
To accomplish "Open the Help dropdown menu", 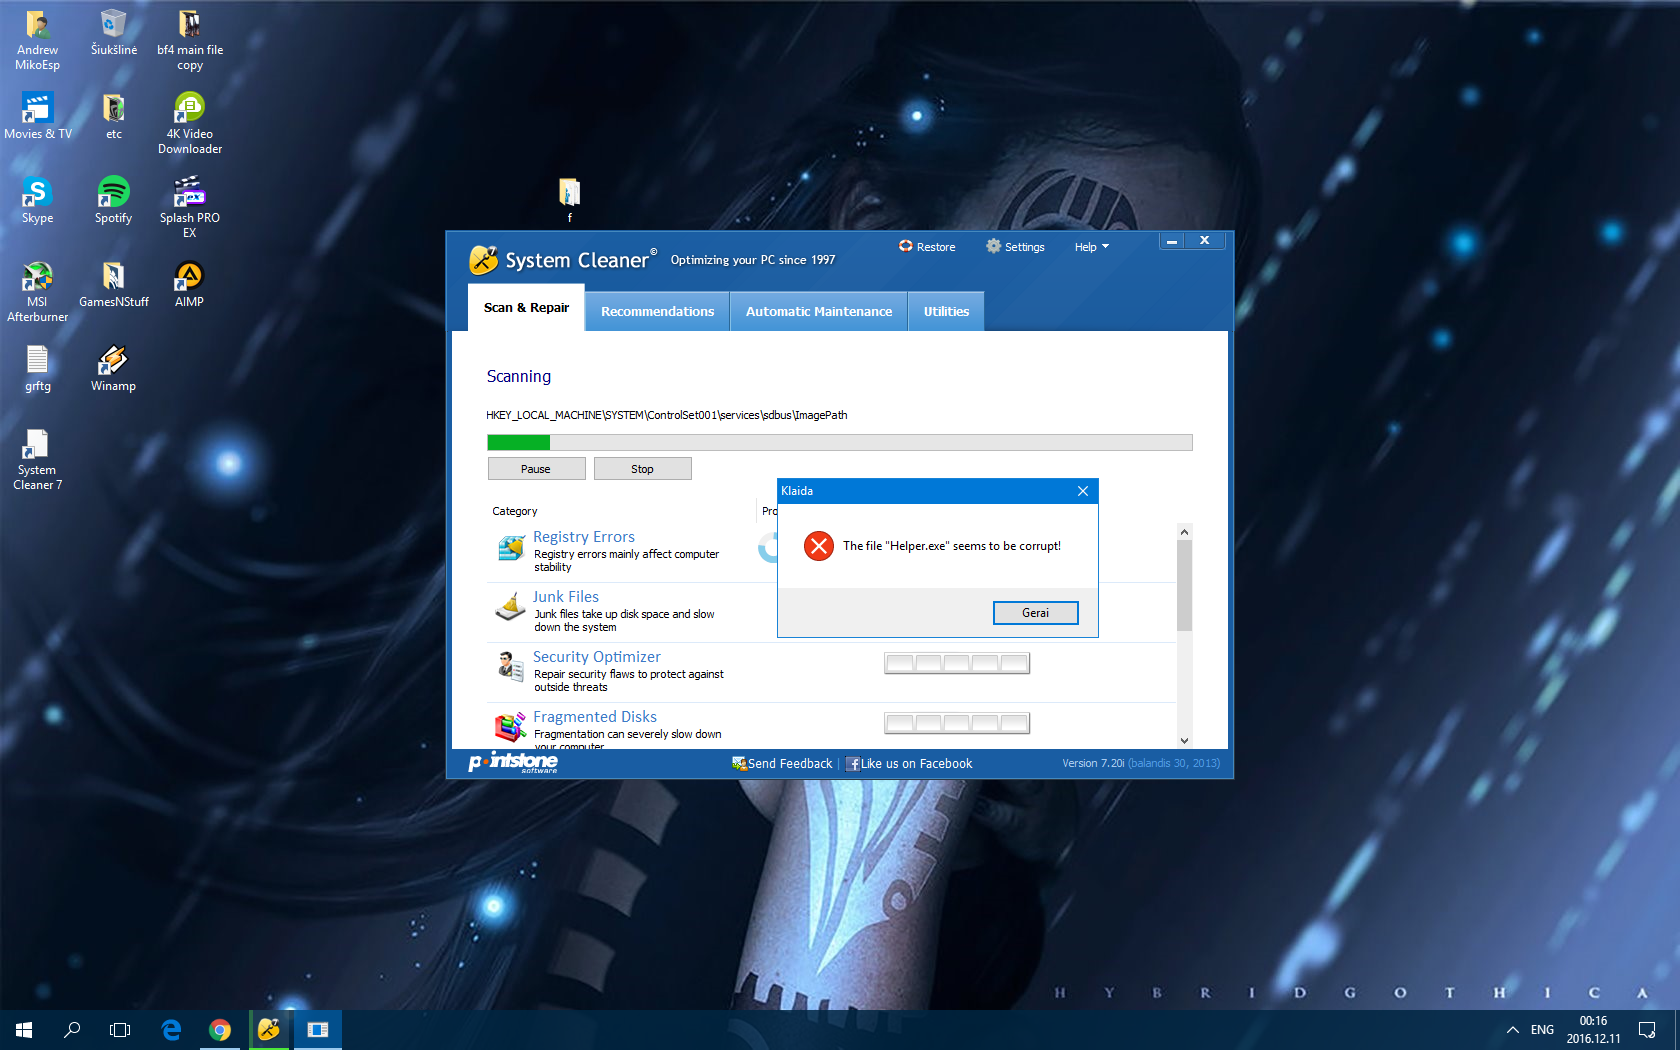I will click(1091, 247).
